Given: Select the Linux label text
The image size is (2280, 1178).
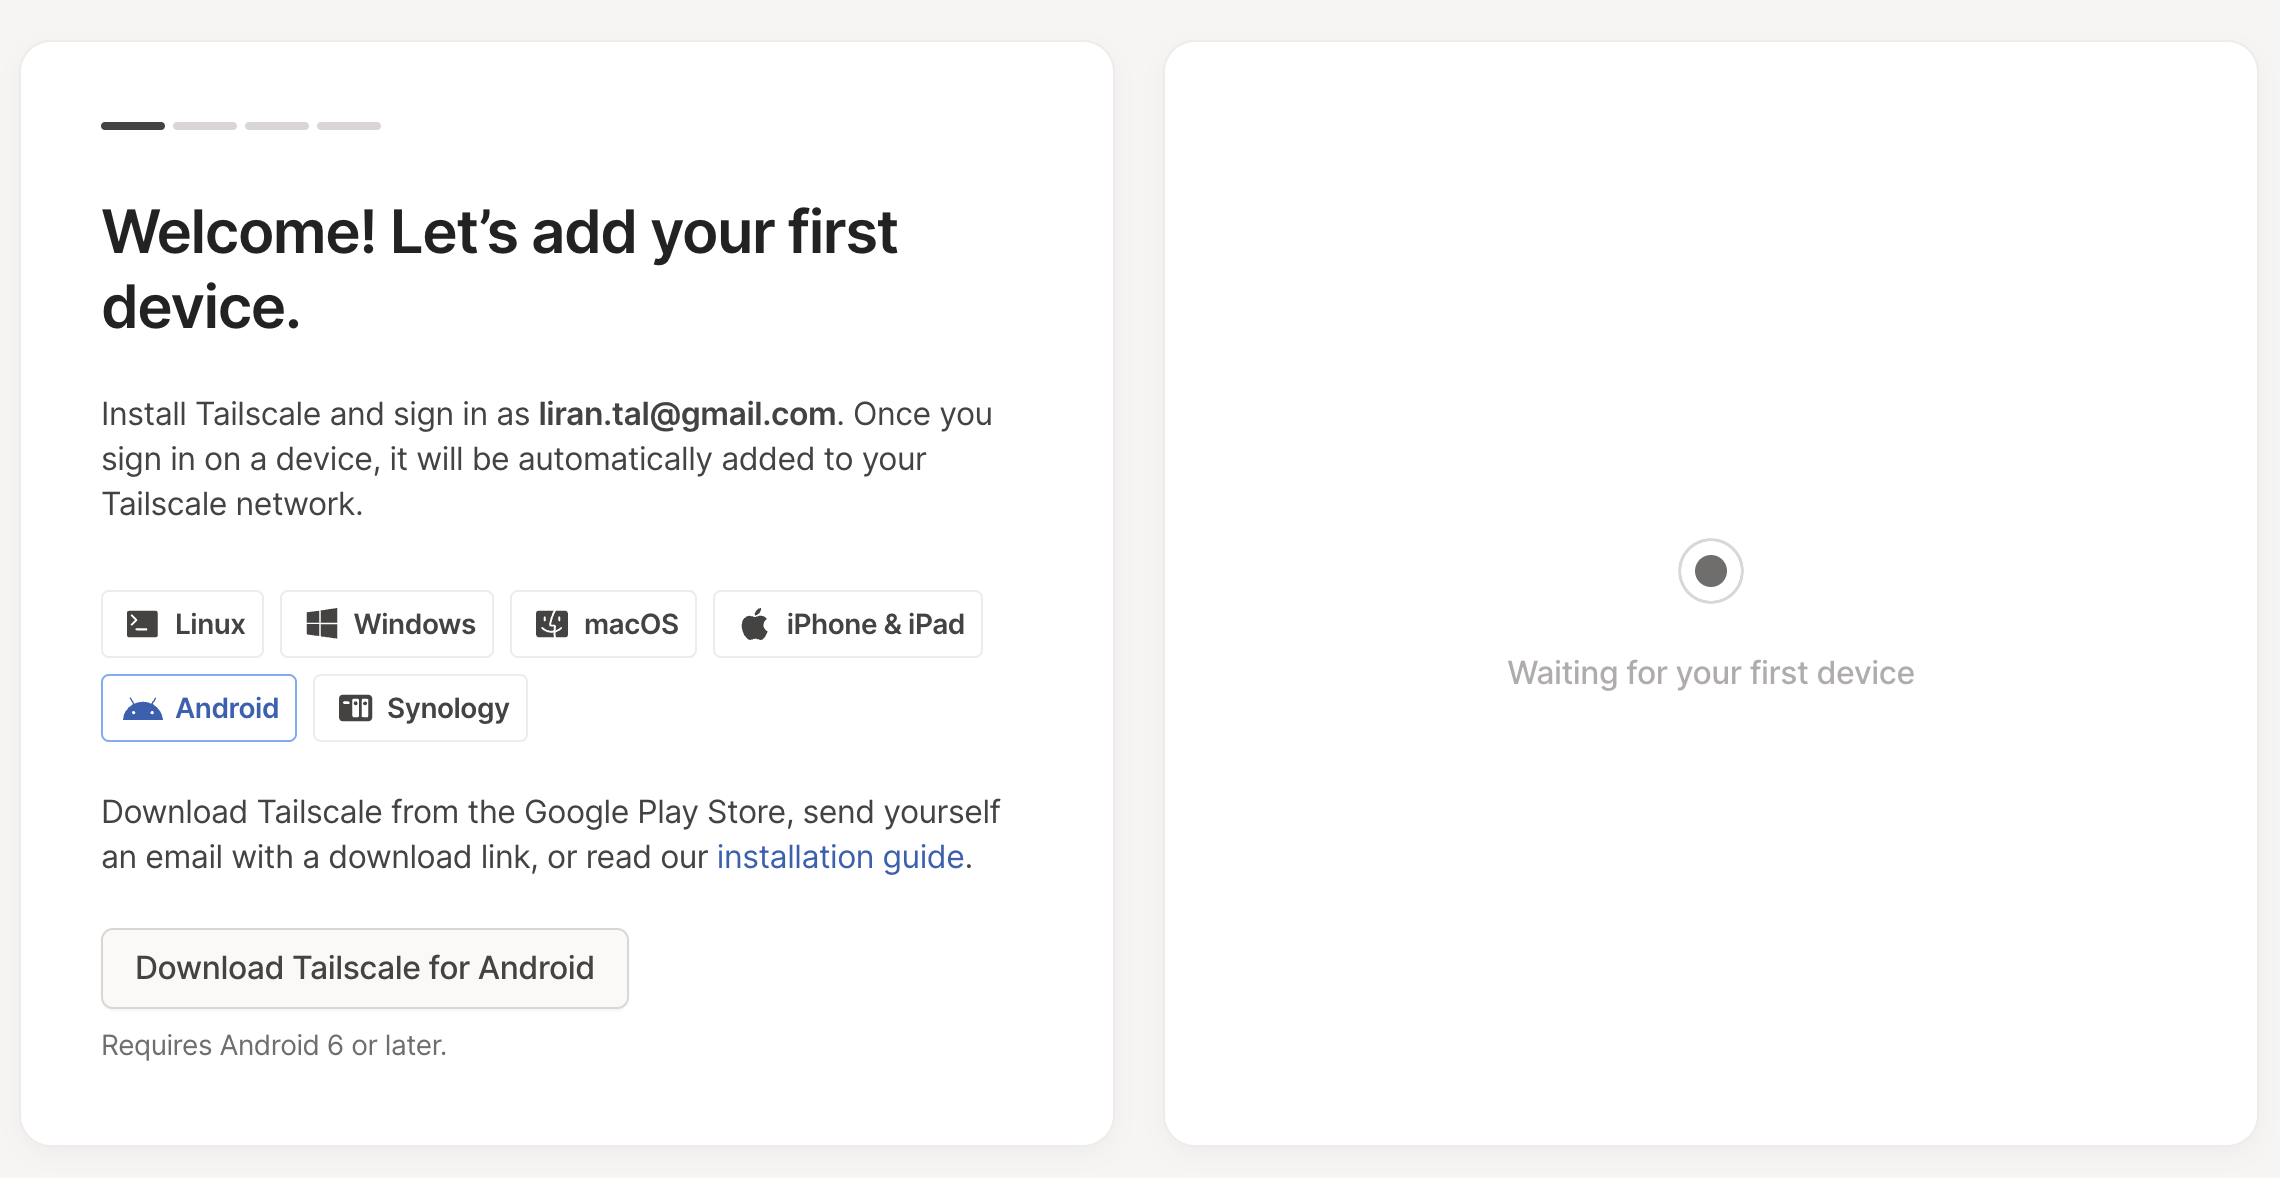Looking at the screenshot, I should 210,624.
